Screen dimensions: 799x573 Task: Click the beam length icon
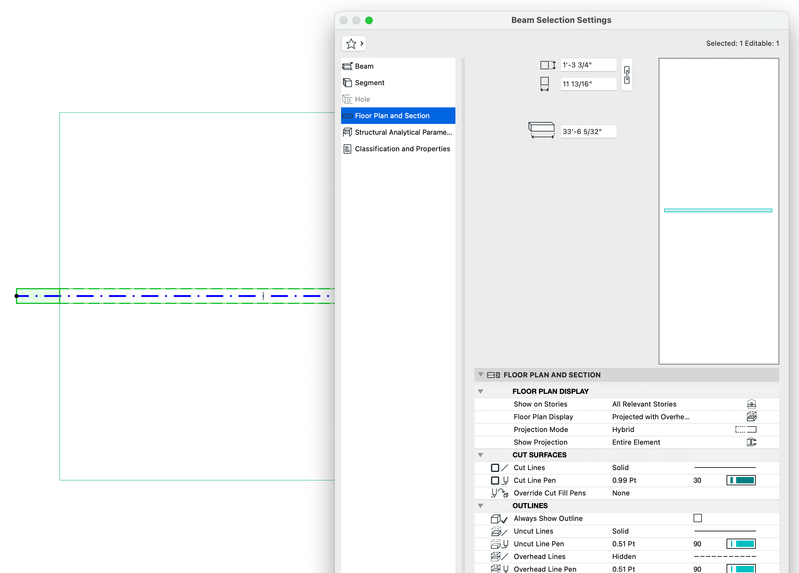[541, 129]
